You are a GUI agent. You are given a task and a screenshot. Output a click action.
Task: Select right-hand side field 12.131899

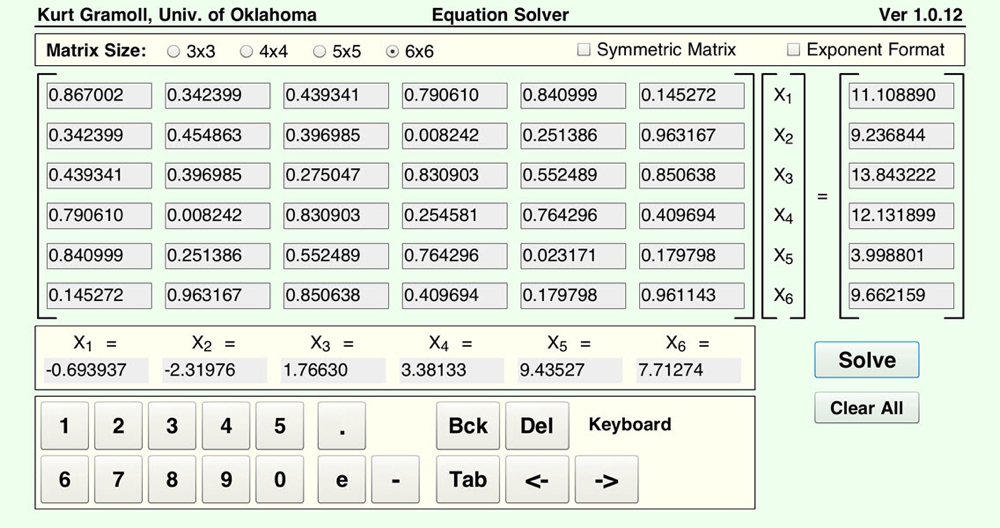click(901, 216)
